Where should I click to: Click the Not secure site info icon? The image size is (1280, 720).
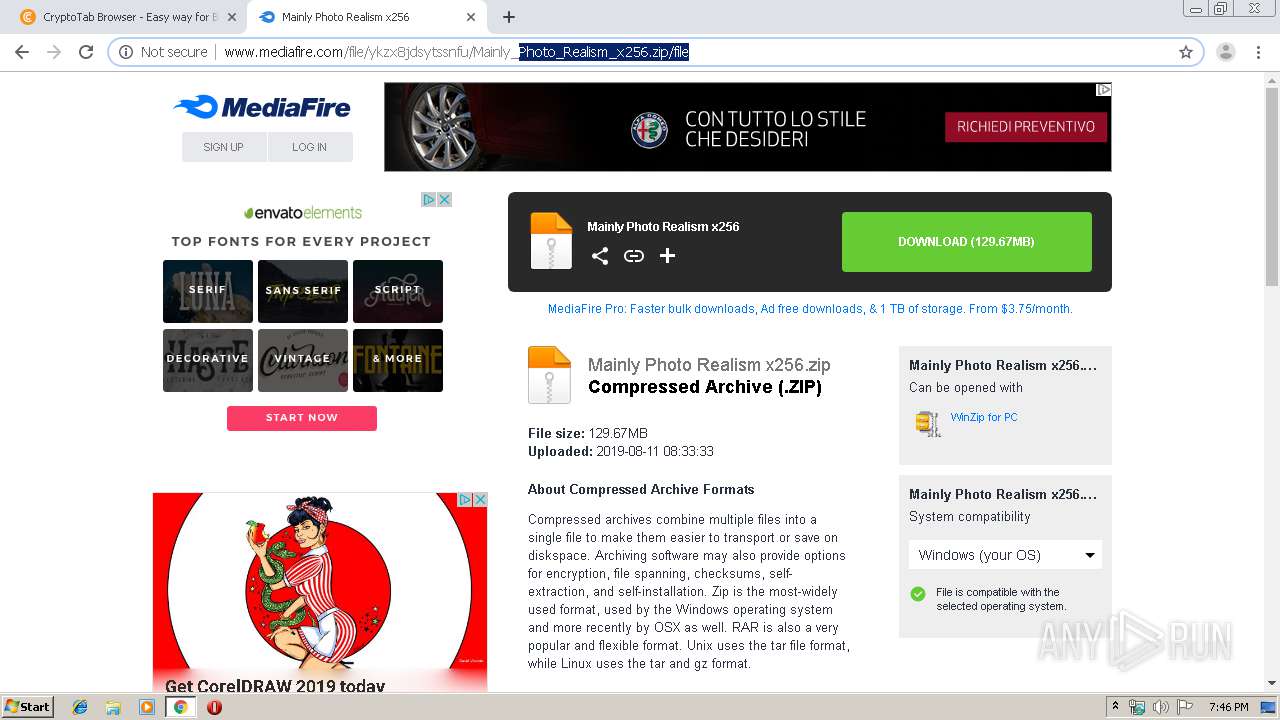[x=126, y=52]
